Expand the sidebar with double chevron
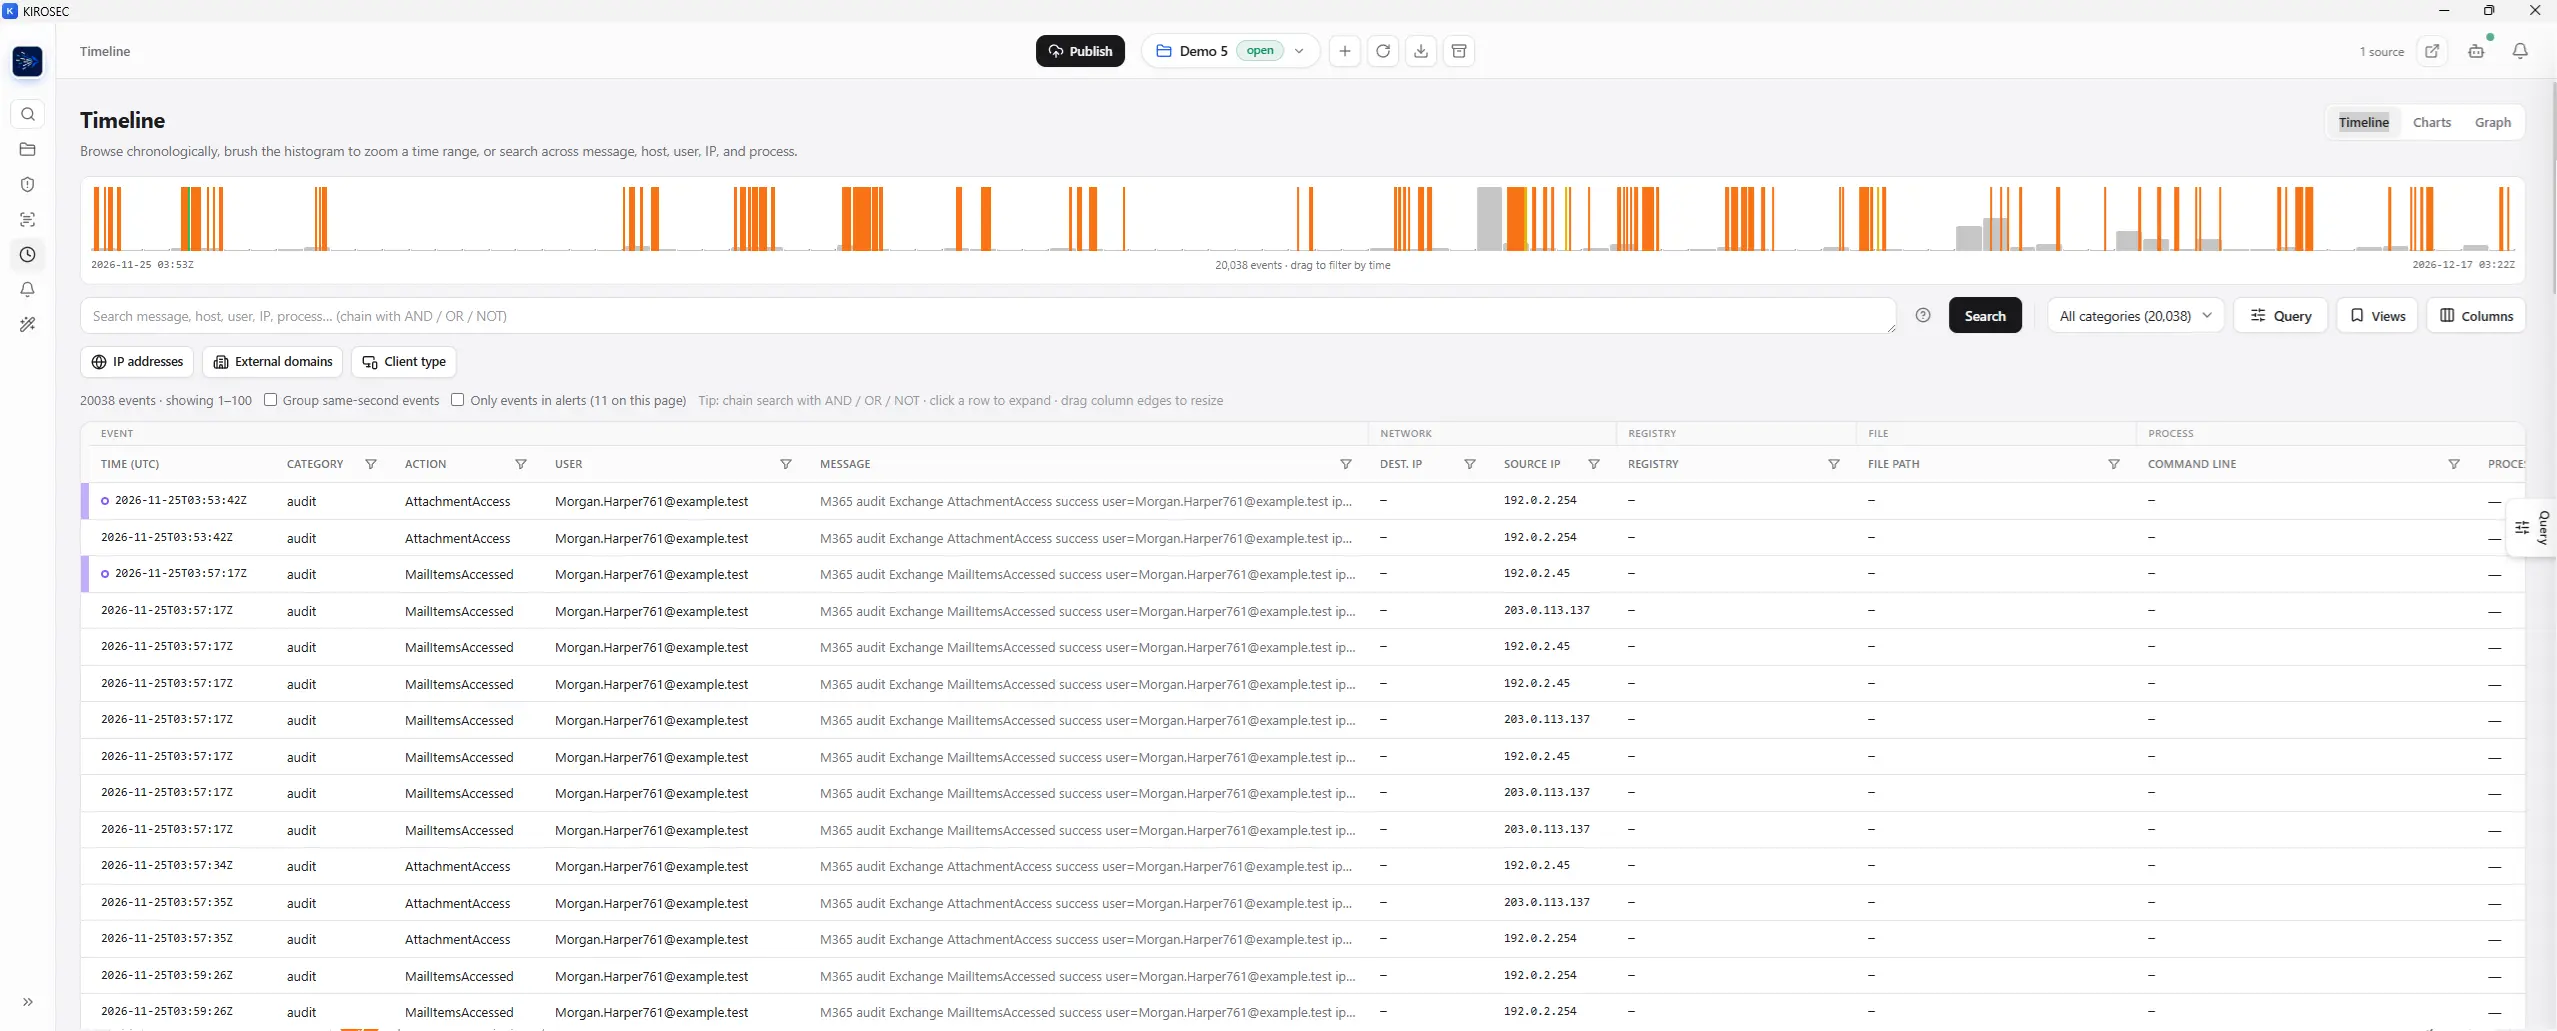This screenshot has height=1031, width=2557. (x=28, y=1001)
